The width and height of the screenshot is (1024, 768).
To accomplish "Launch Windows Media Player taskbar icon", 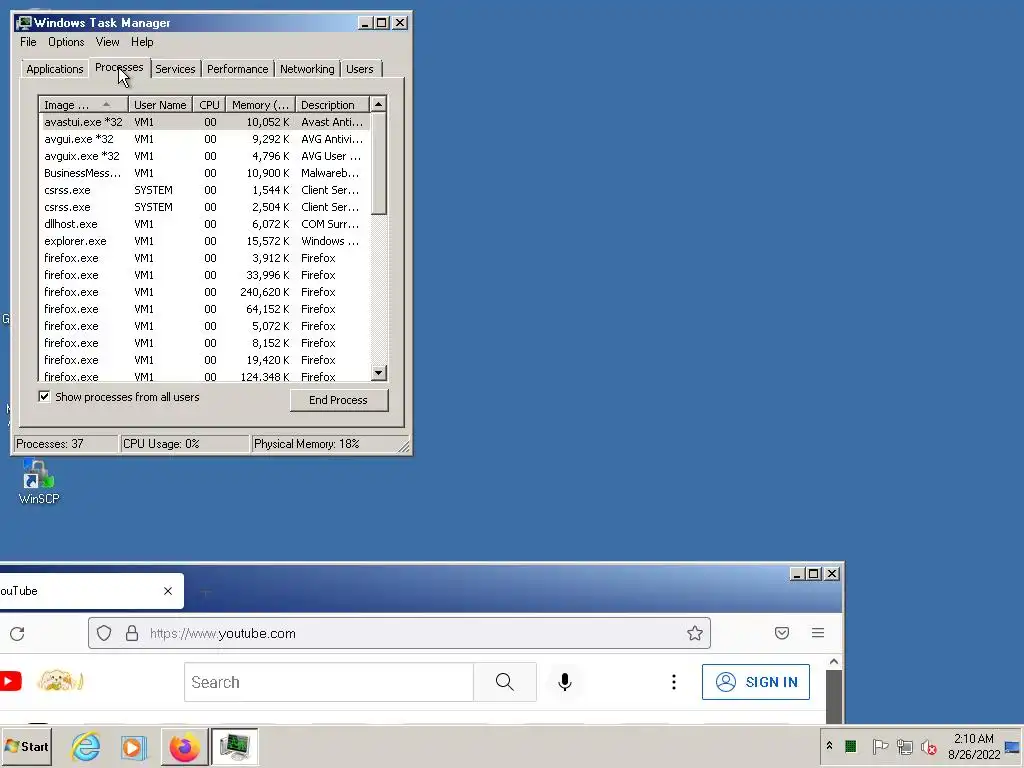I will [134, 747].
